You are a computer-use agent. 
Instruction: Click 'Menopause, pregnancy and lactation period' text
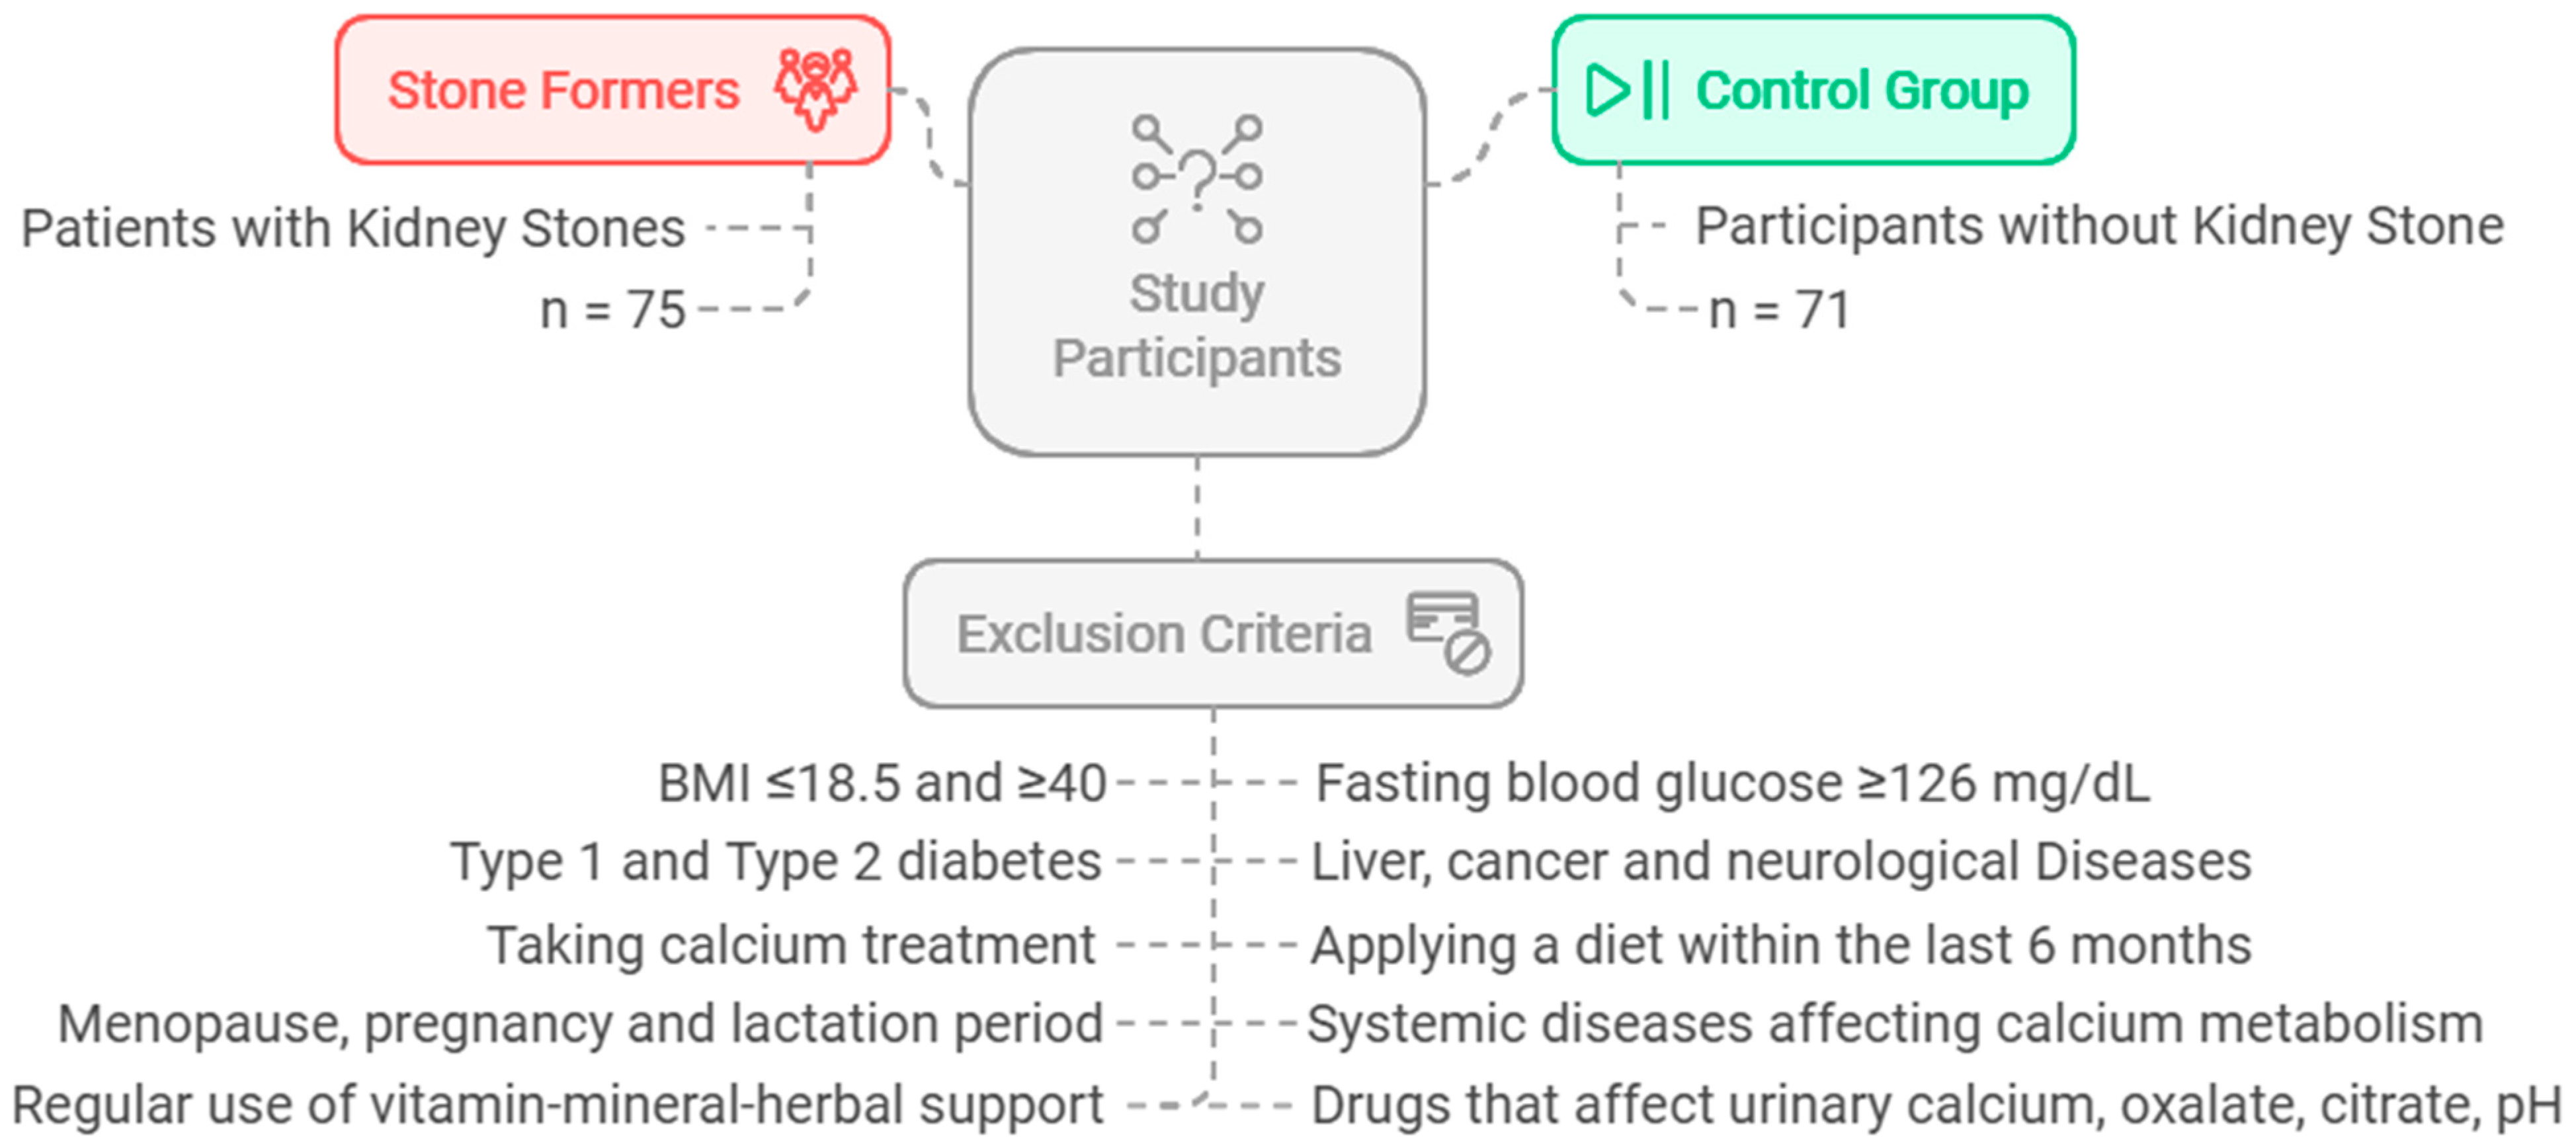click(580, 1024)
